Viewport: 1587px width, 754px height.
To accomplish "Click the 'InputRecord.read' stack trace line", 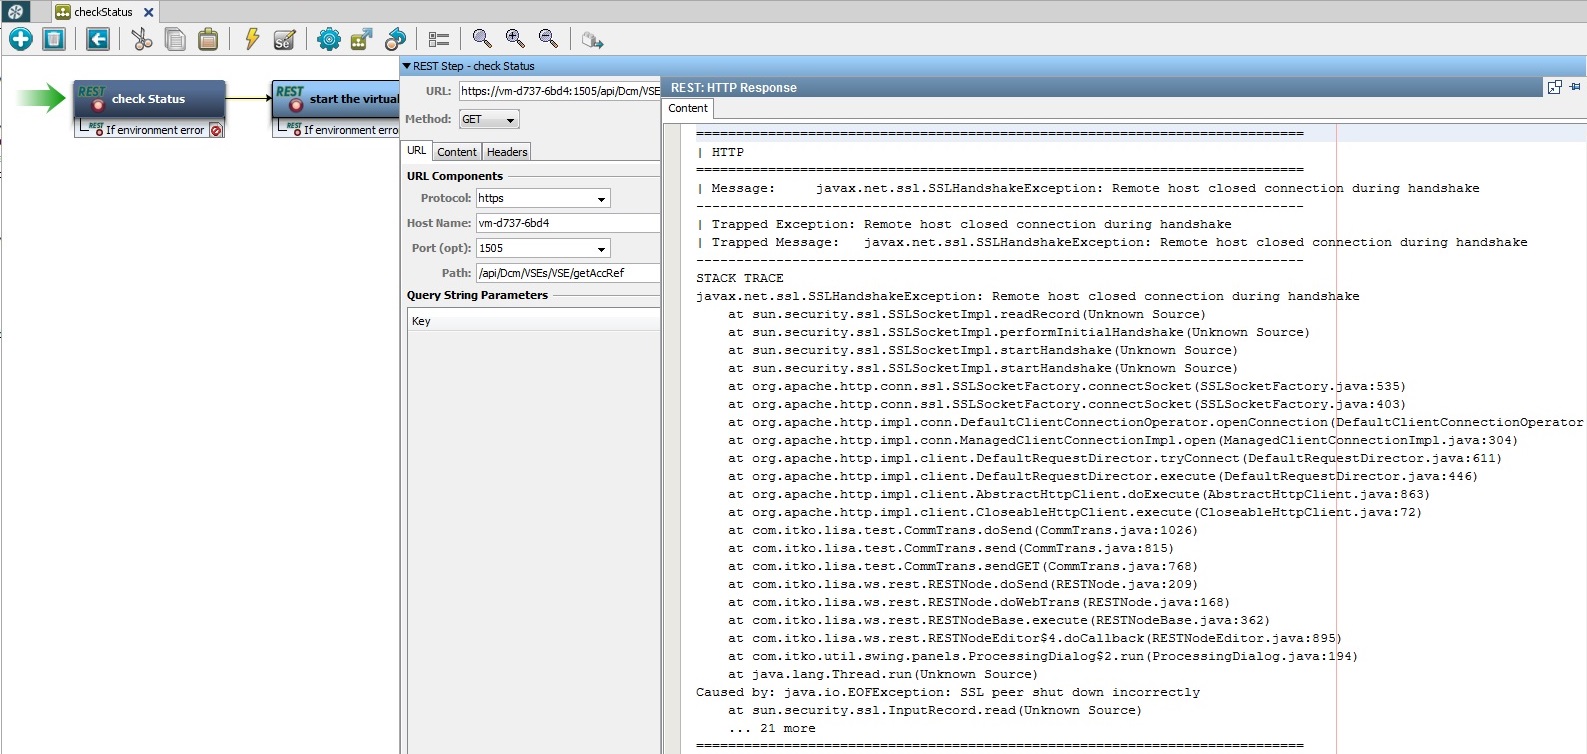I will [x=934, y=710].
